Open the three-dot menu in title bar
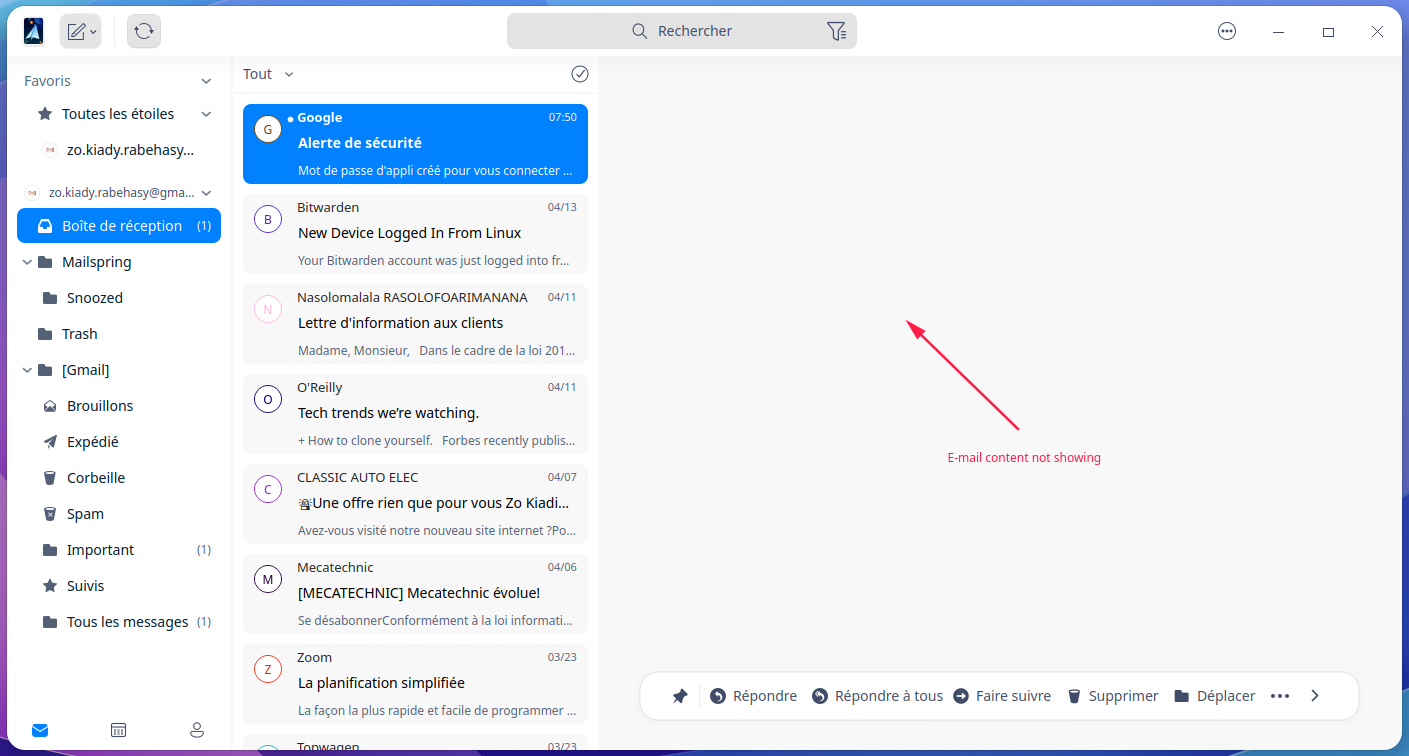The height and width of the screenshot is (756, 1409). point(1227,31)
